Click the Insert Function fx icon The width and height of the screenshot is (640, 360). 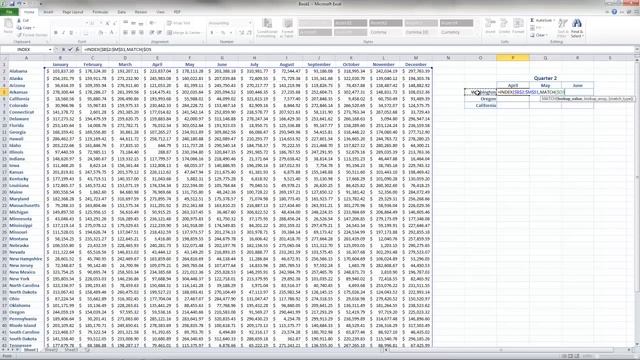(x=77, y=49)
